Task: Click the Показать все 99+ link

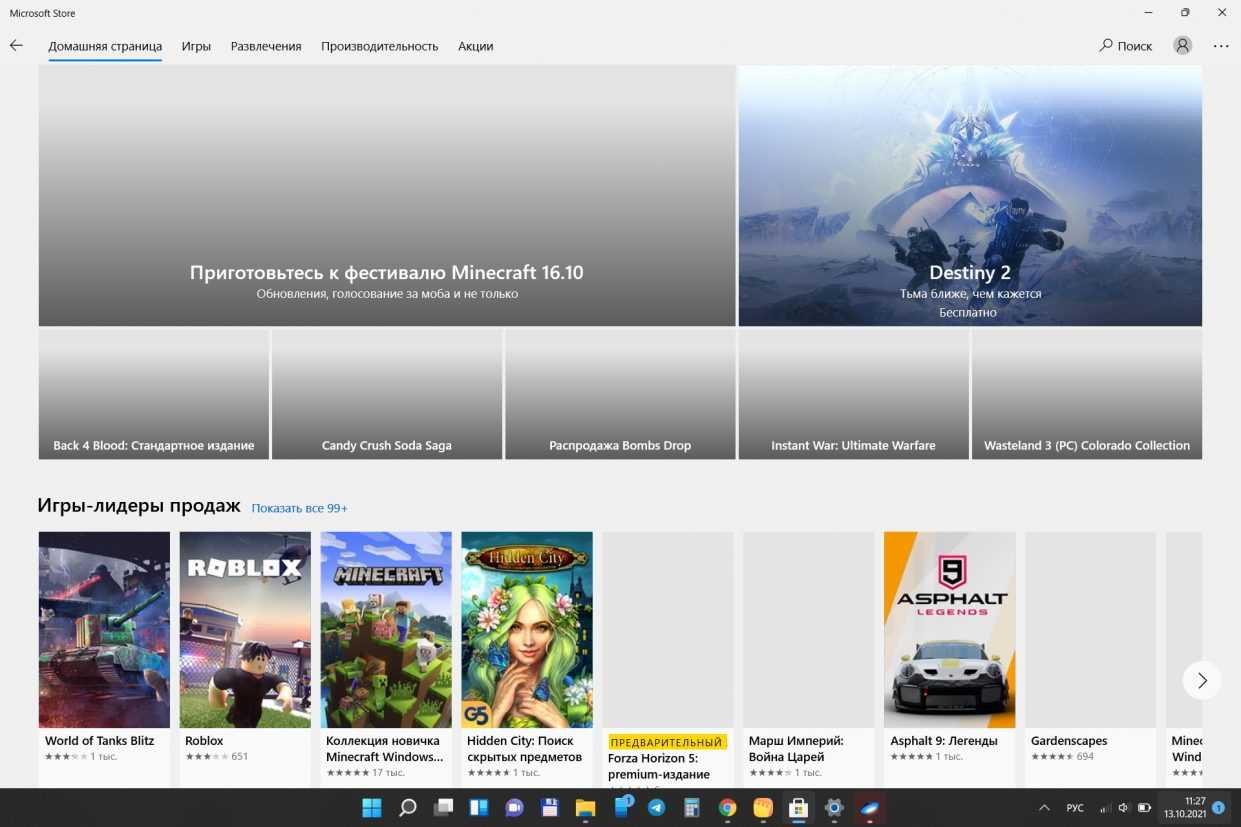Action: click(299, 508)
